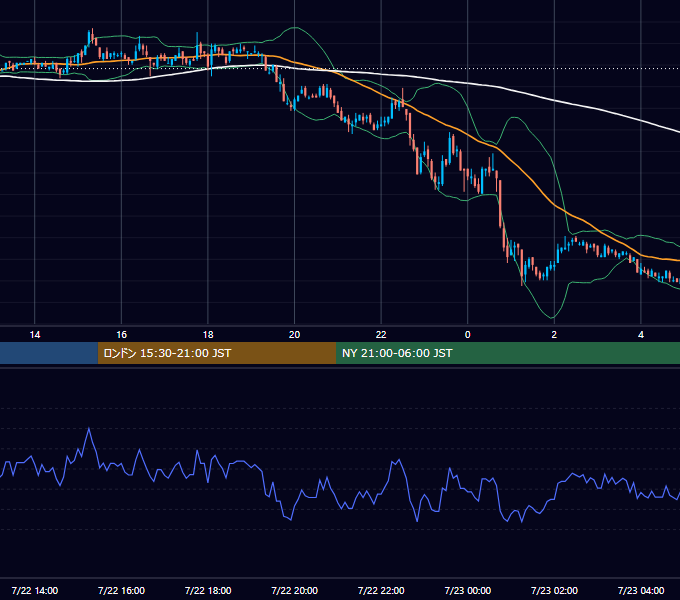The width and height of the screenshot is (680, 600).
Task: Click the ロンドン 15:30-21:00 JST session bar
Action: (217, 353)
